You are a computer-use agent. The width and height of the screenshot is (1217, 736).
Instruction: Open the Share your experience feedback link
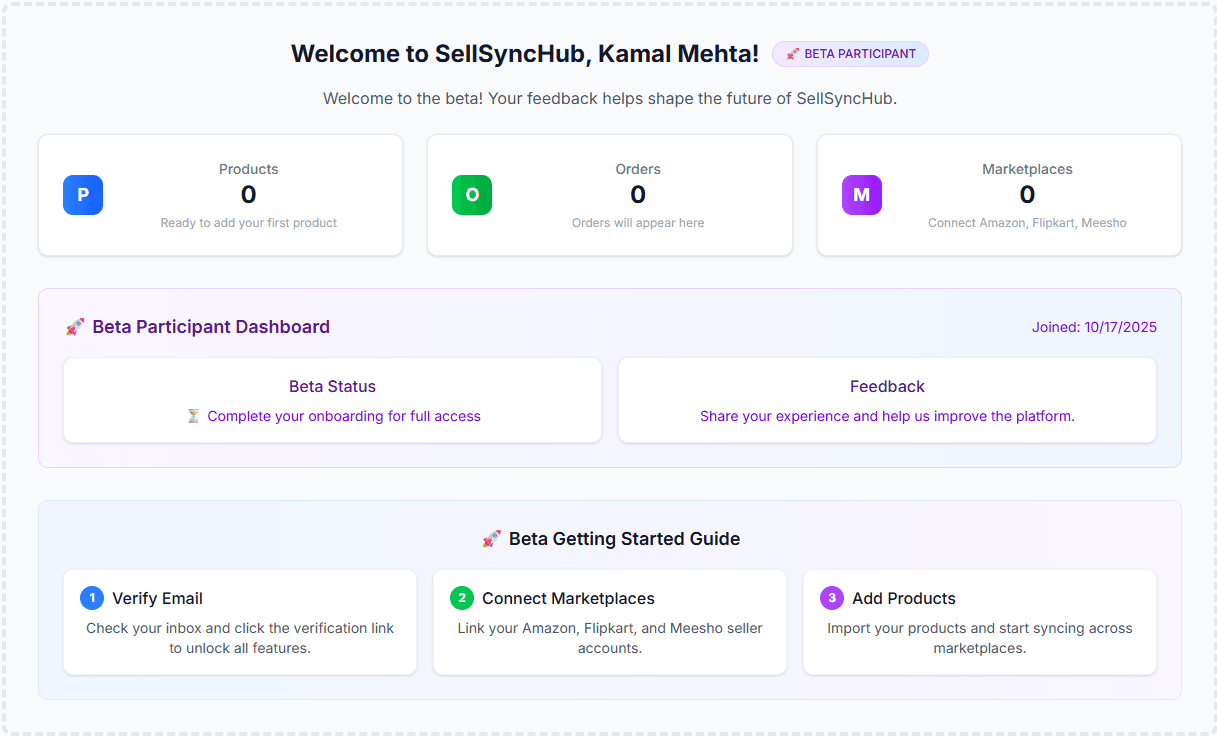(886, 416)
